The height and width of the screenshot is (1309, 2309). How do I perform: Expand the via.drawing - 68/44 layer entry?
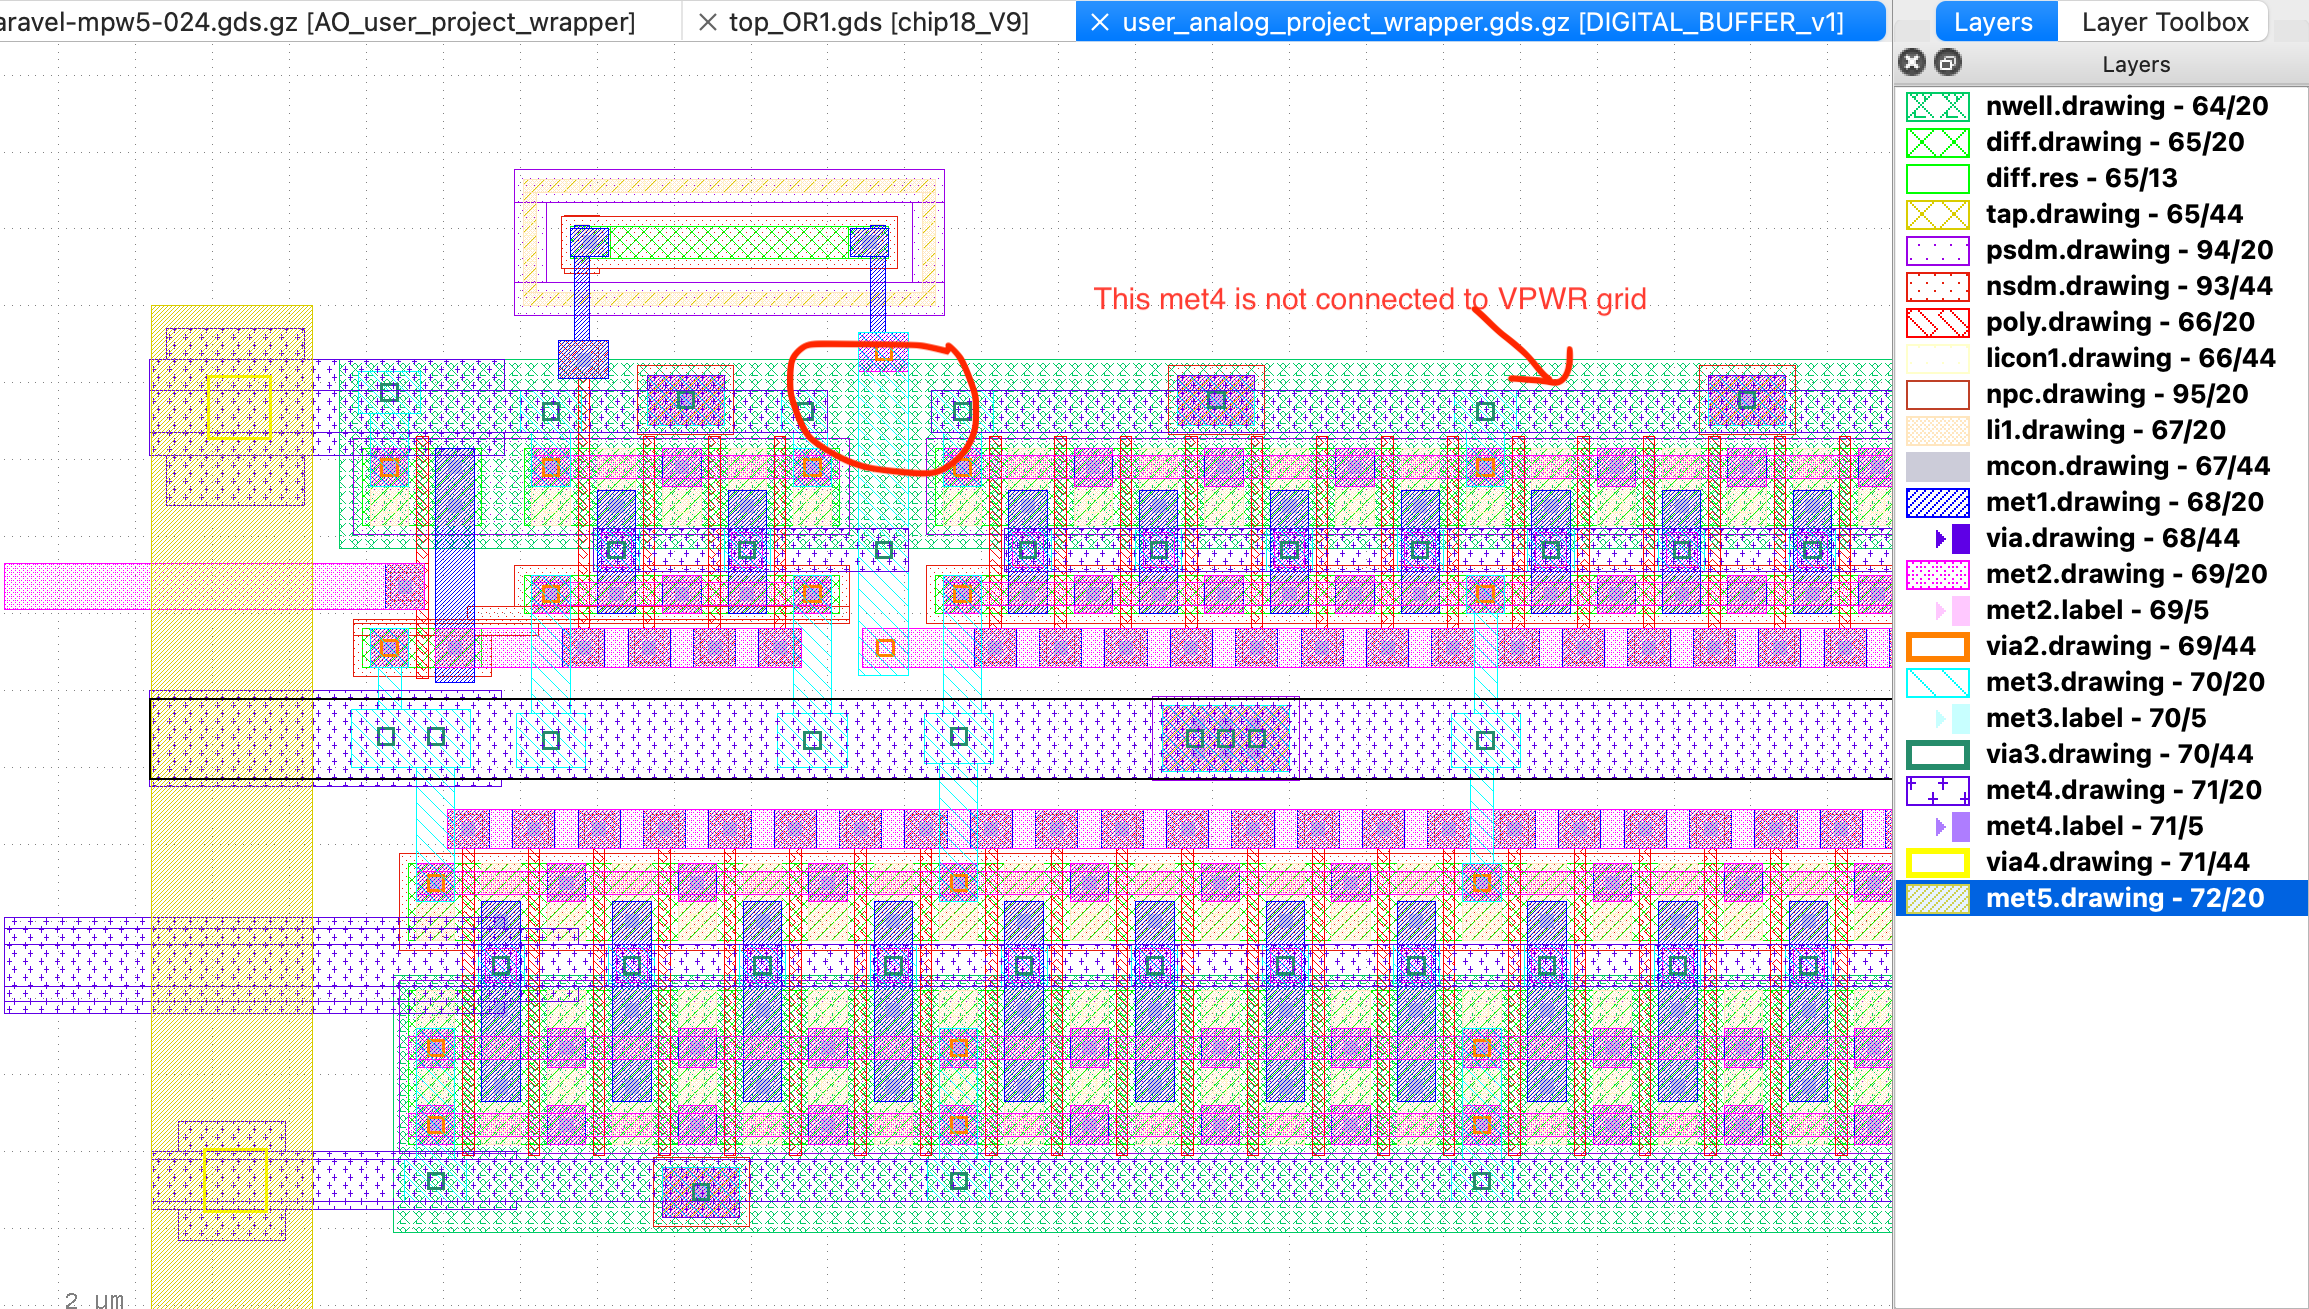pos(1940,539)
